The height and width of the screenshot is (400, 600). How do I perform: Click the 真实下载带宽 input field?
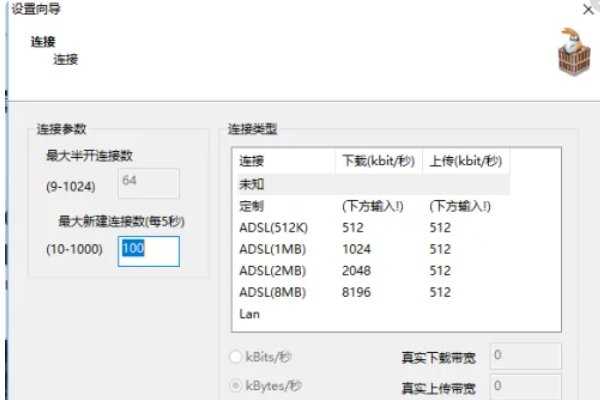tap(525, 356)
